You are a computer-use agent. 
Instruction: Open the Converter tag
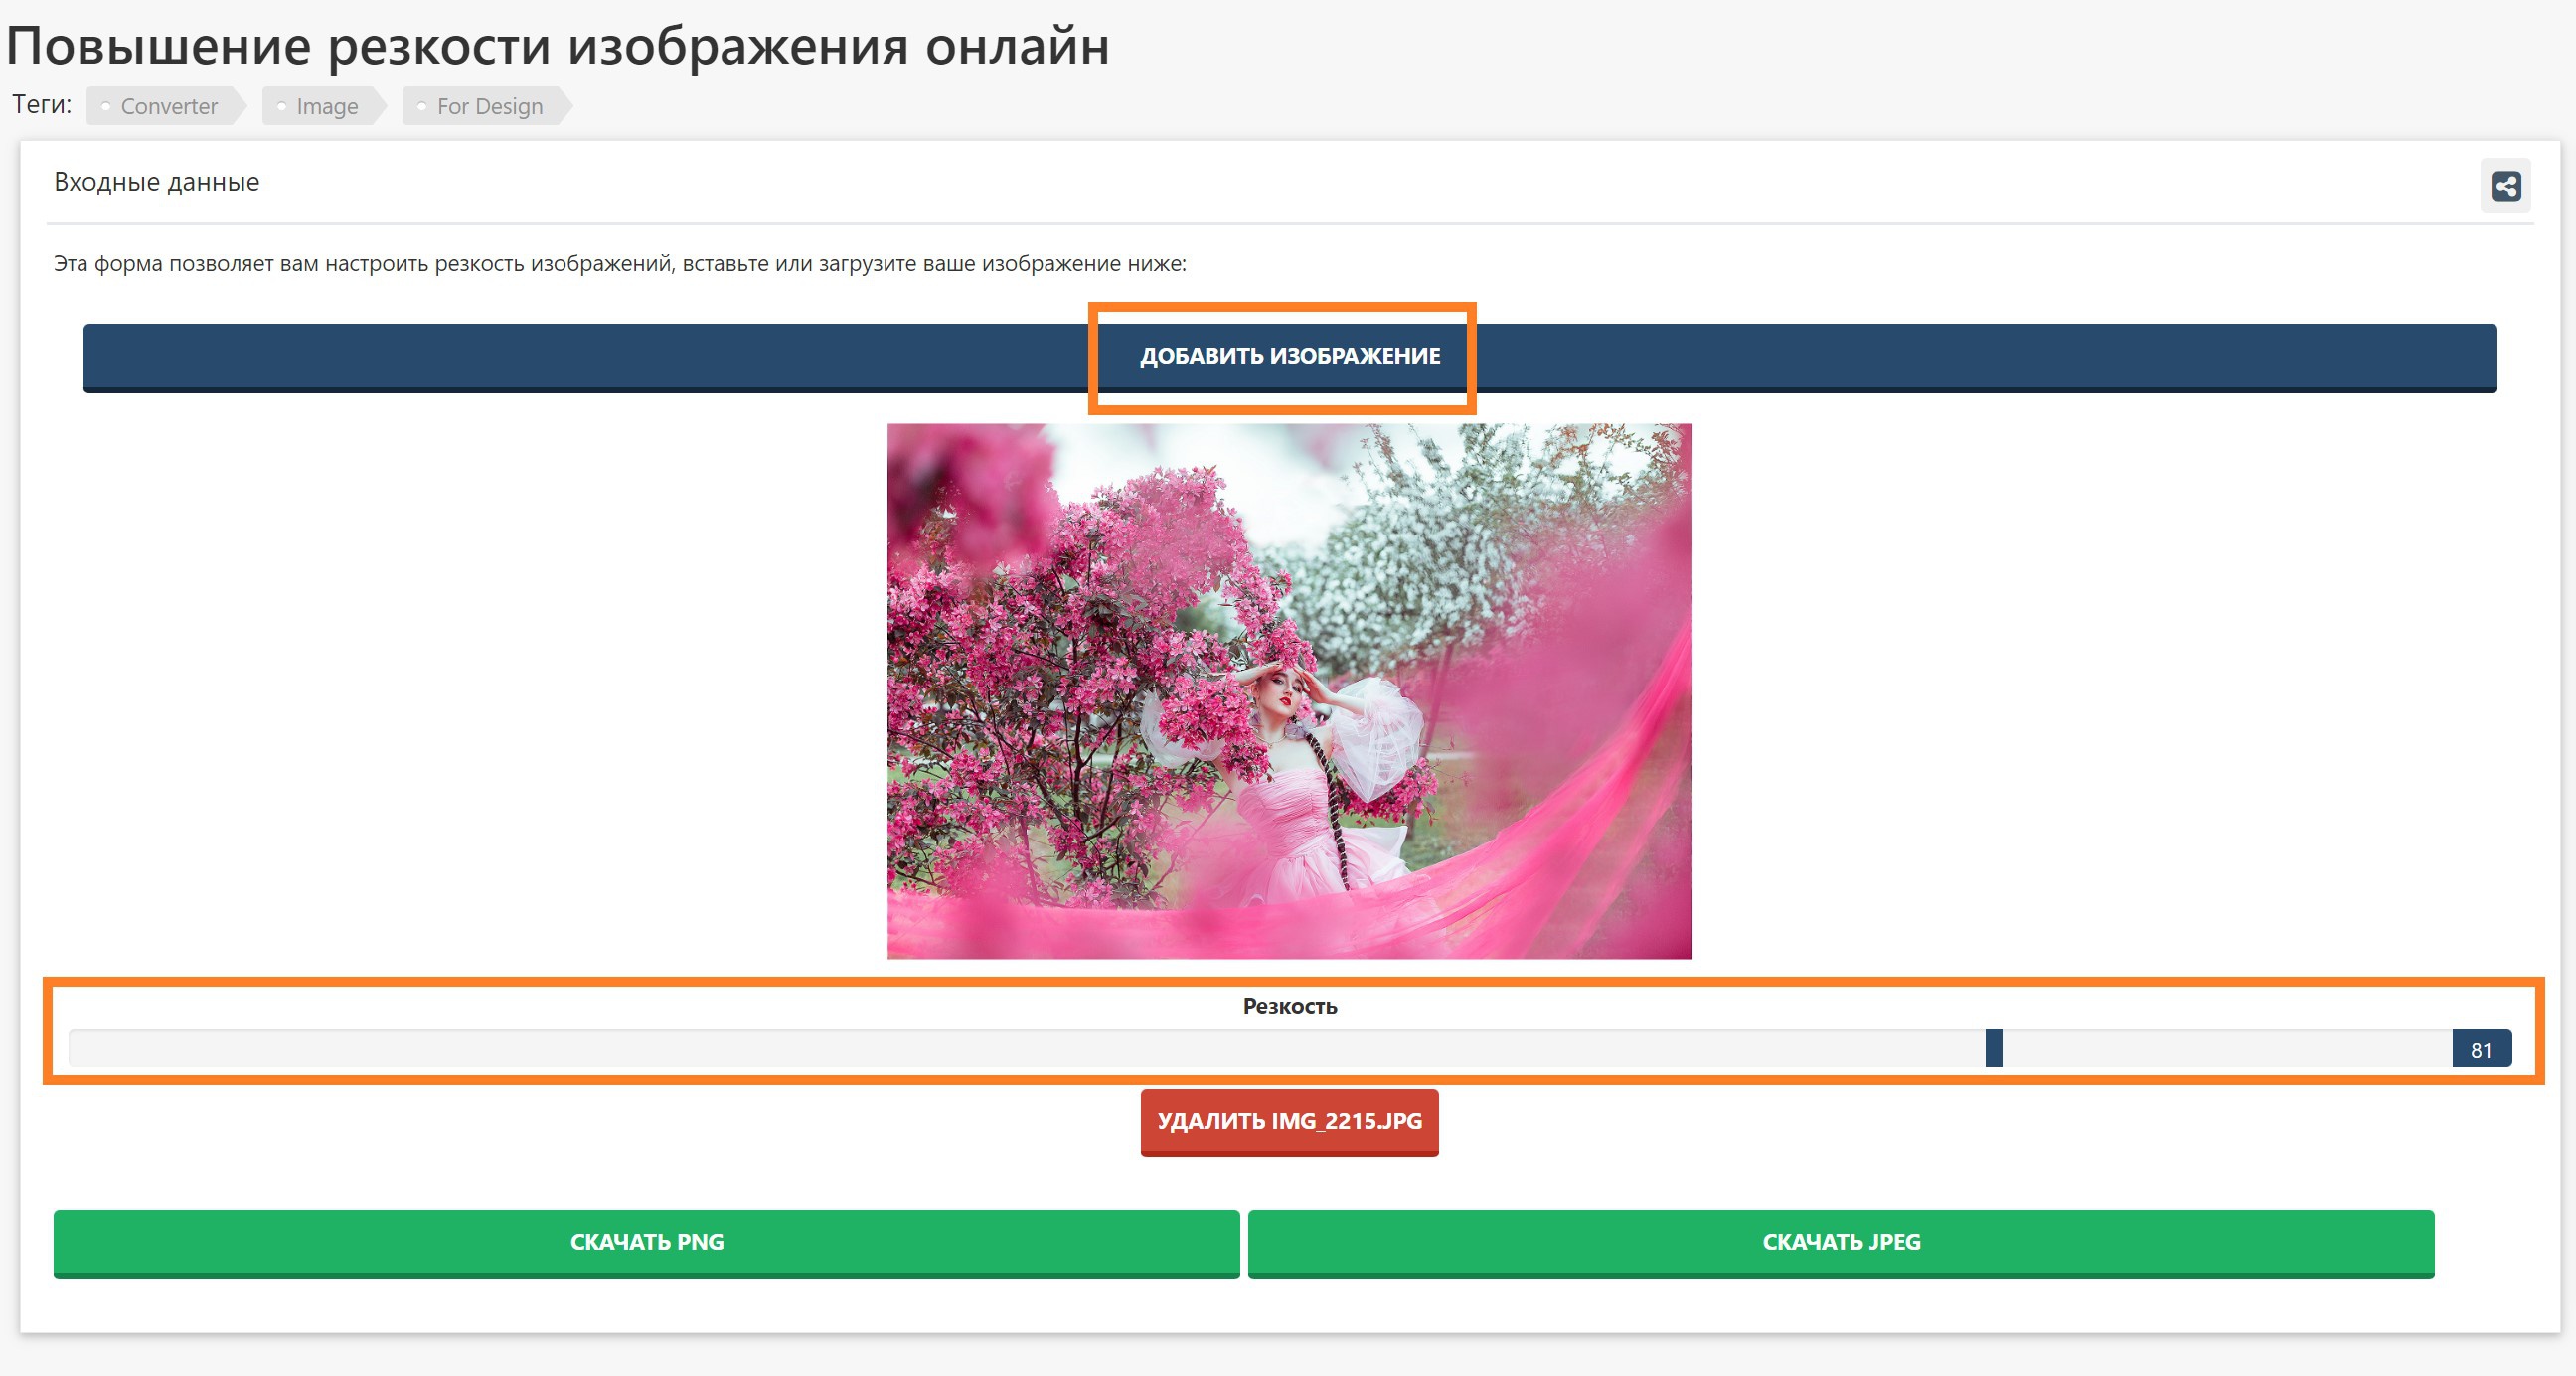(x=166, y=106)
